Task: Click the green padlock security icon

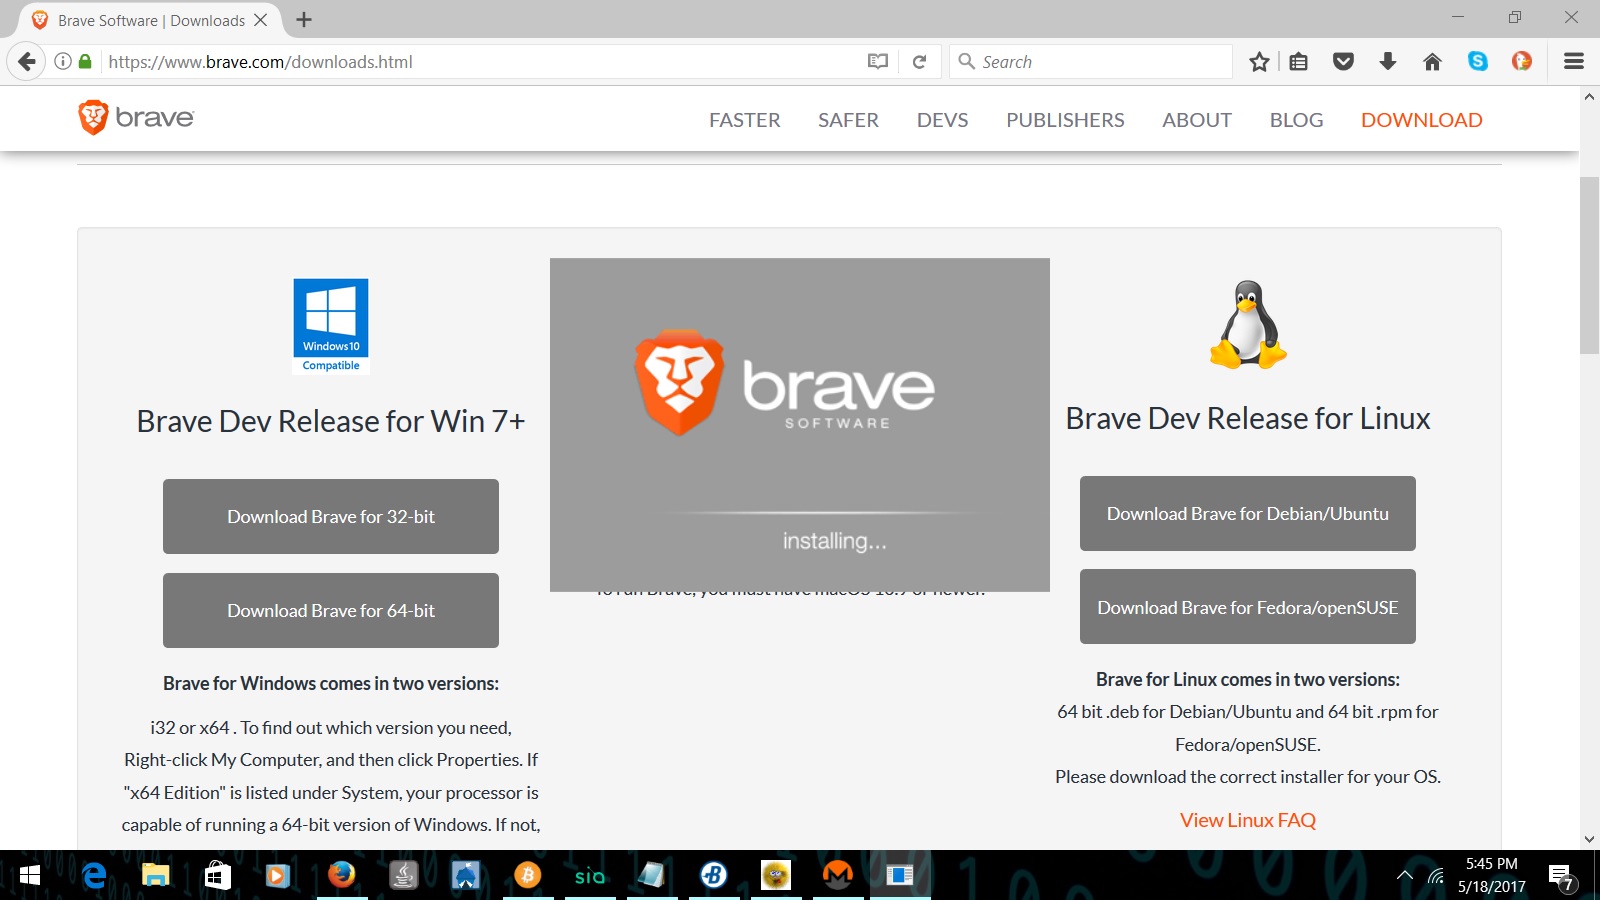Action: (85, 61)
